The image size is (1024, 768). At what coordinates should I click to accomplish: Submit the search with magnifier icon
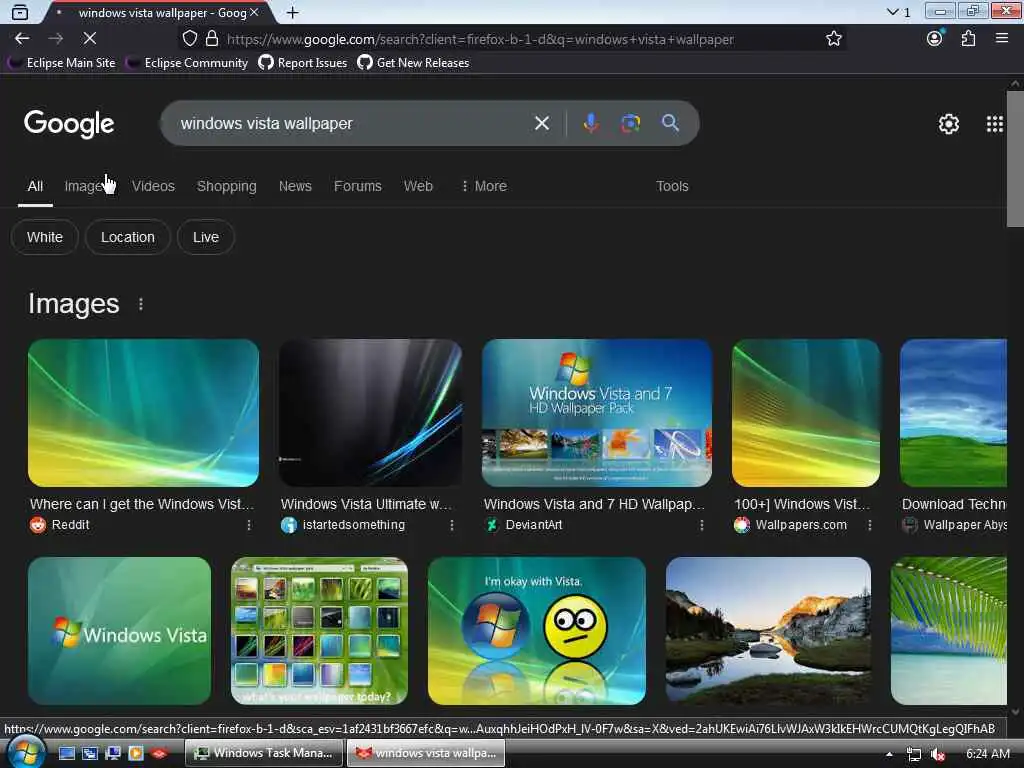coord(670,123)
